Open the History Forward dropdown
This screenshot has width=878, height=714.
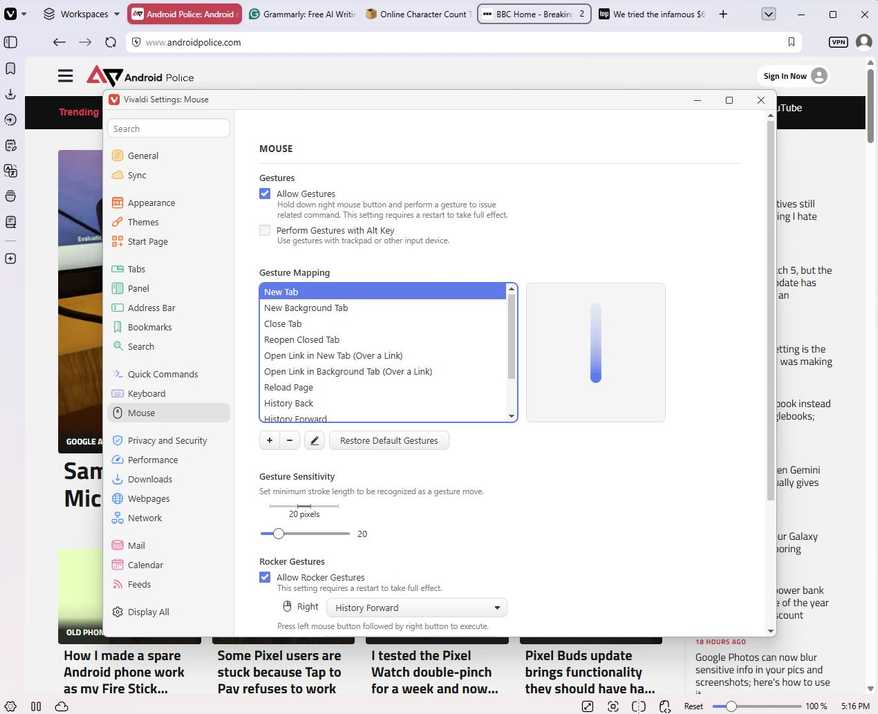tap(417, 608)
